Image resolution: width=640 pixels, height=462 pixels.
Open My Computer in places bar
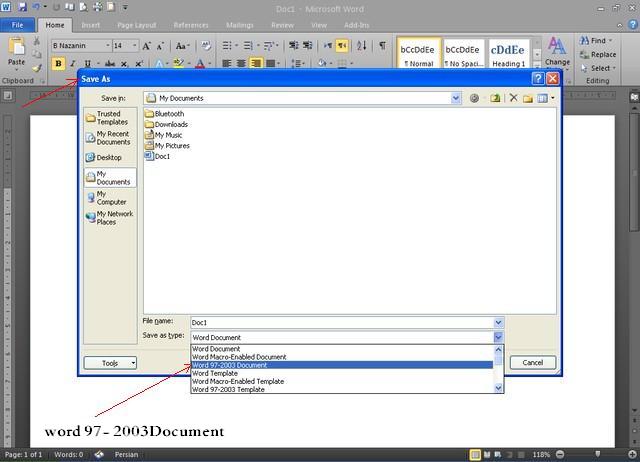pyautogui.click(x=109, y=198)
